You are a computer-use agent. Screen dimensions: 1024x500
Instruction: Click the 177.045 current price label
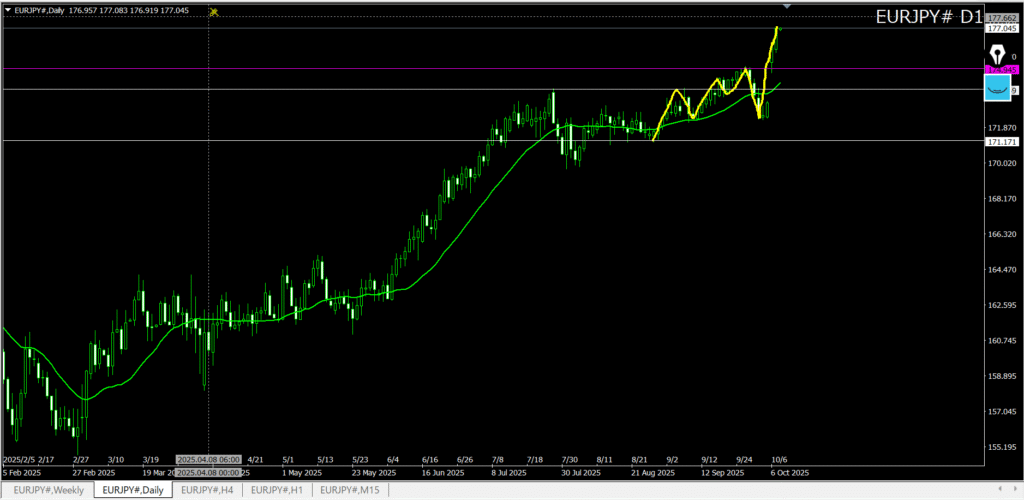(x=1001, y=29)
